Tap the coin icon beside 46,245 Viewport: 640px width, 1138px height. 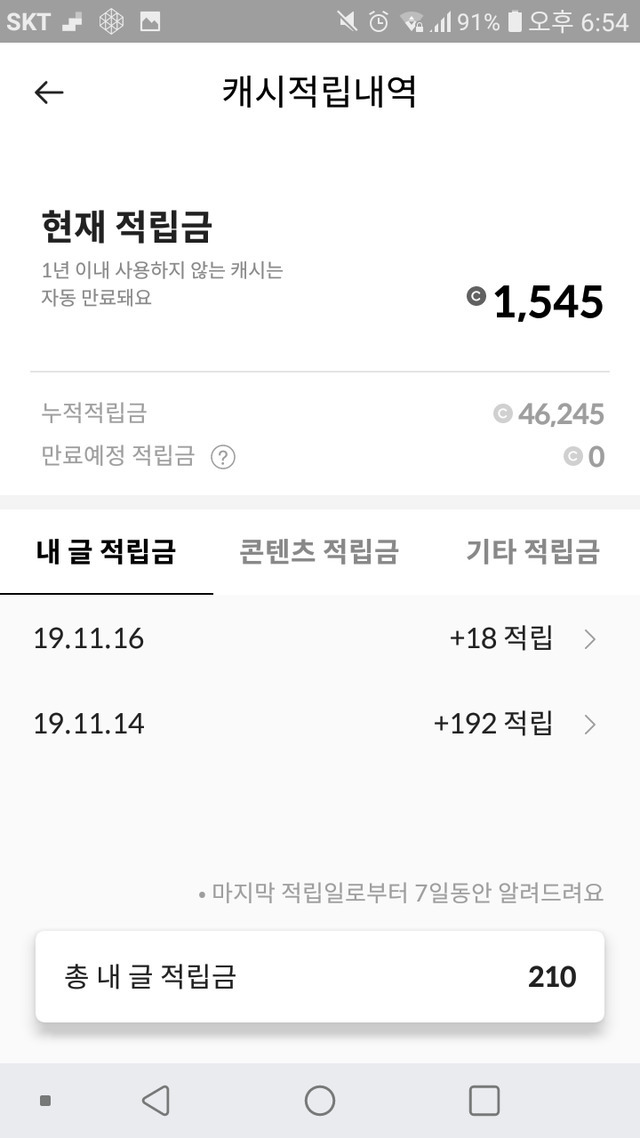tap(502, 413)
